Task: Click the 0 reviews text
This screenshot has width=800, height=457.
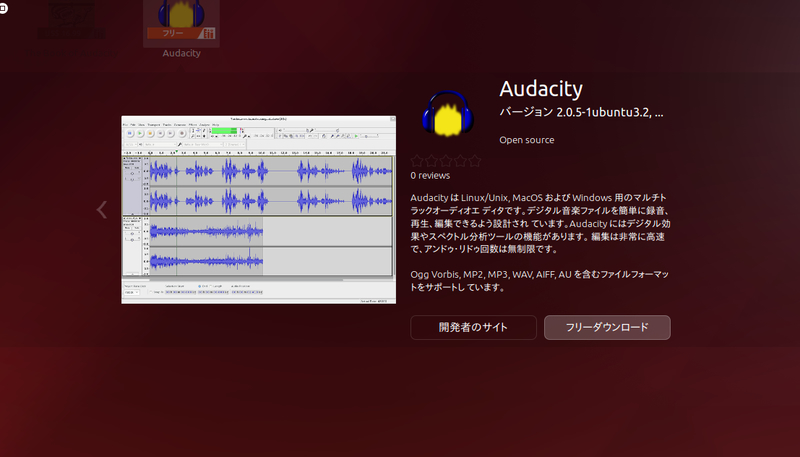Action: point(430,175)
